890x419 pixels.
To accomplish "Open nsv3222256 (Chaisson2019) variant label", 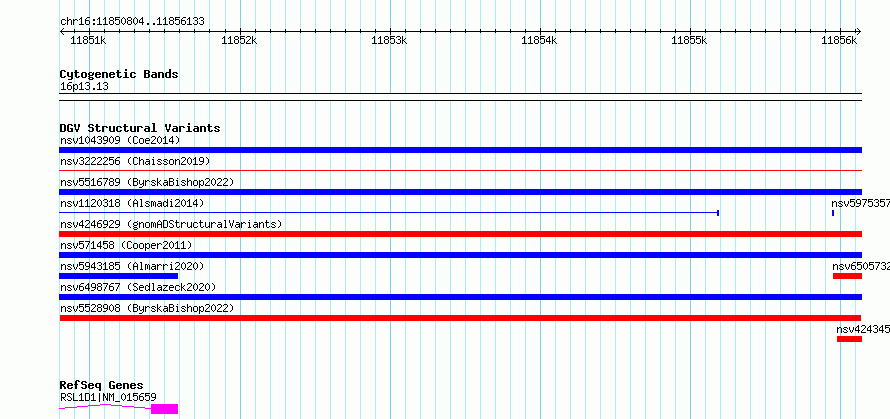I will coord(135,161).
